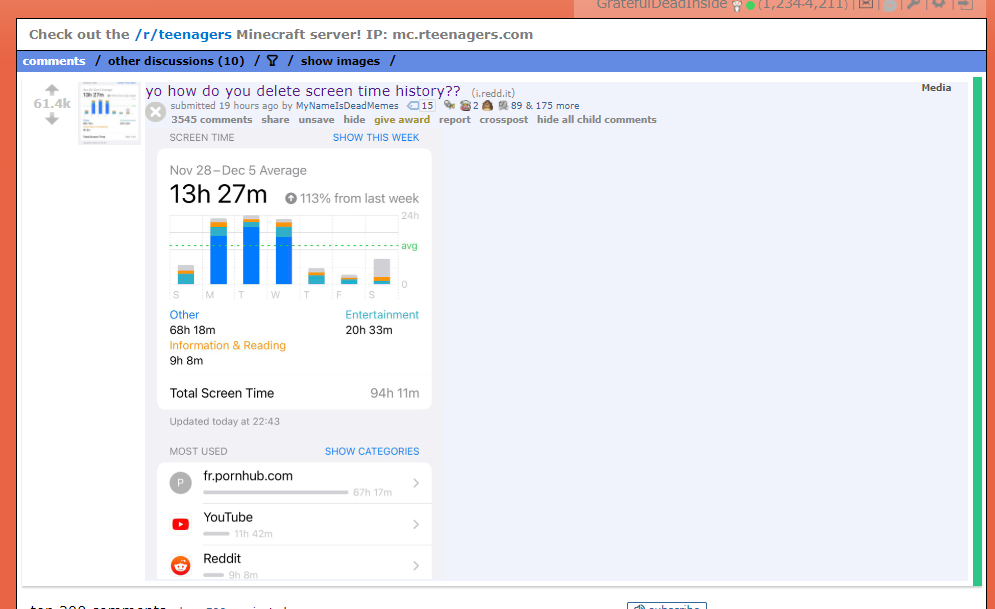Tap SHOW THIS WEEK in the screenshot
Viewport: 995px width, 609px height.
376,138
